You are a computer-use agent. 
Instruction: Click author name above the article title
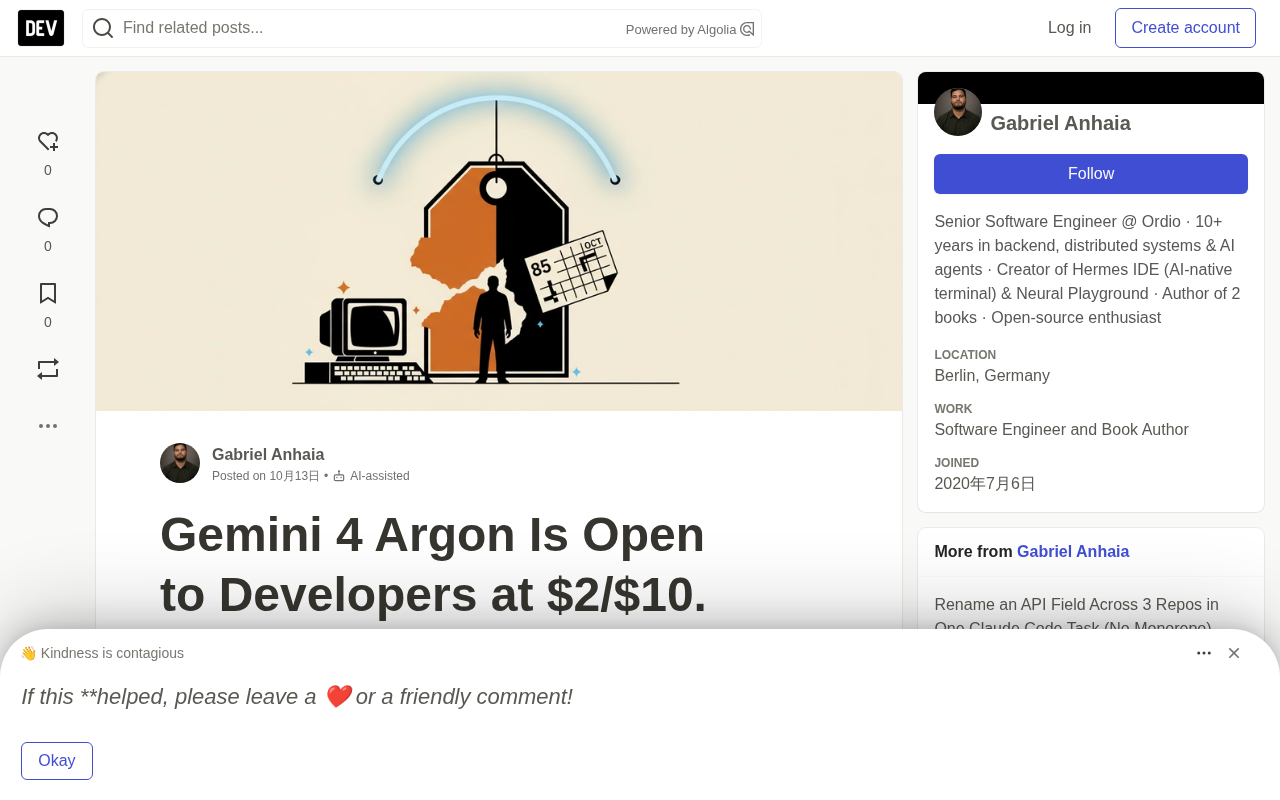pos(268,455)
